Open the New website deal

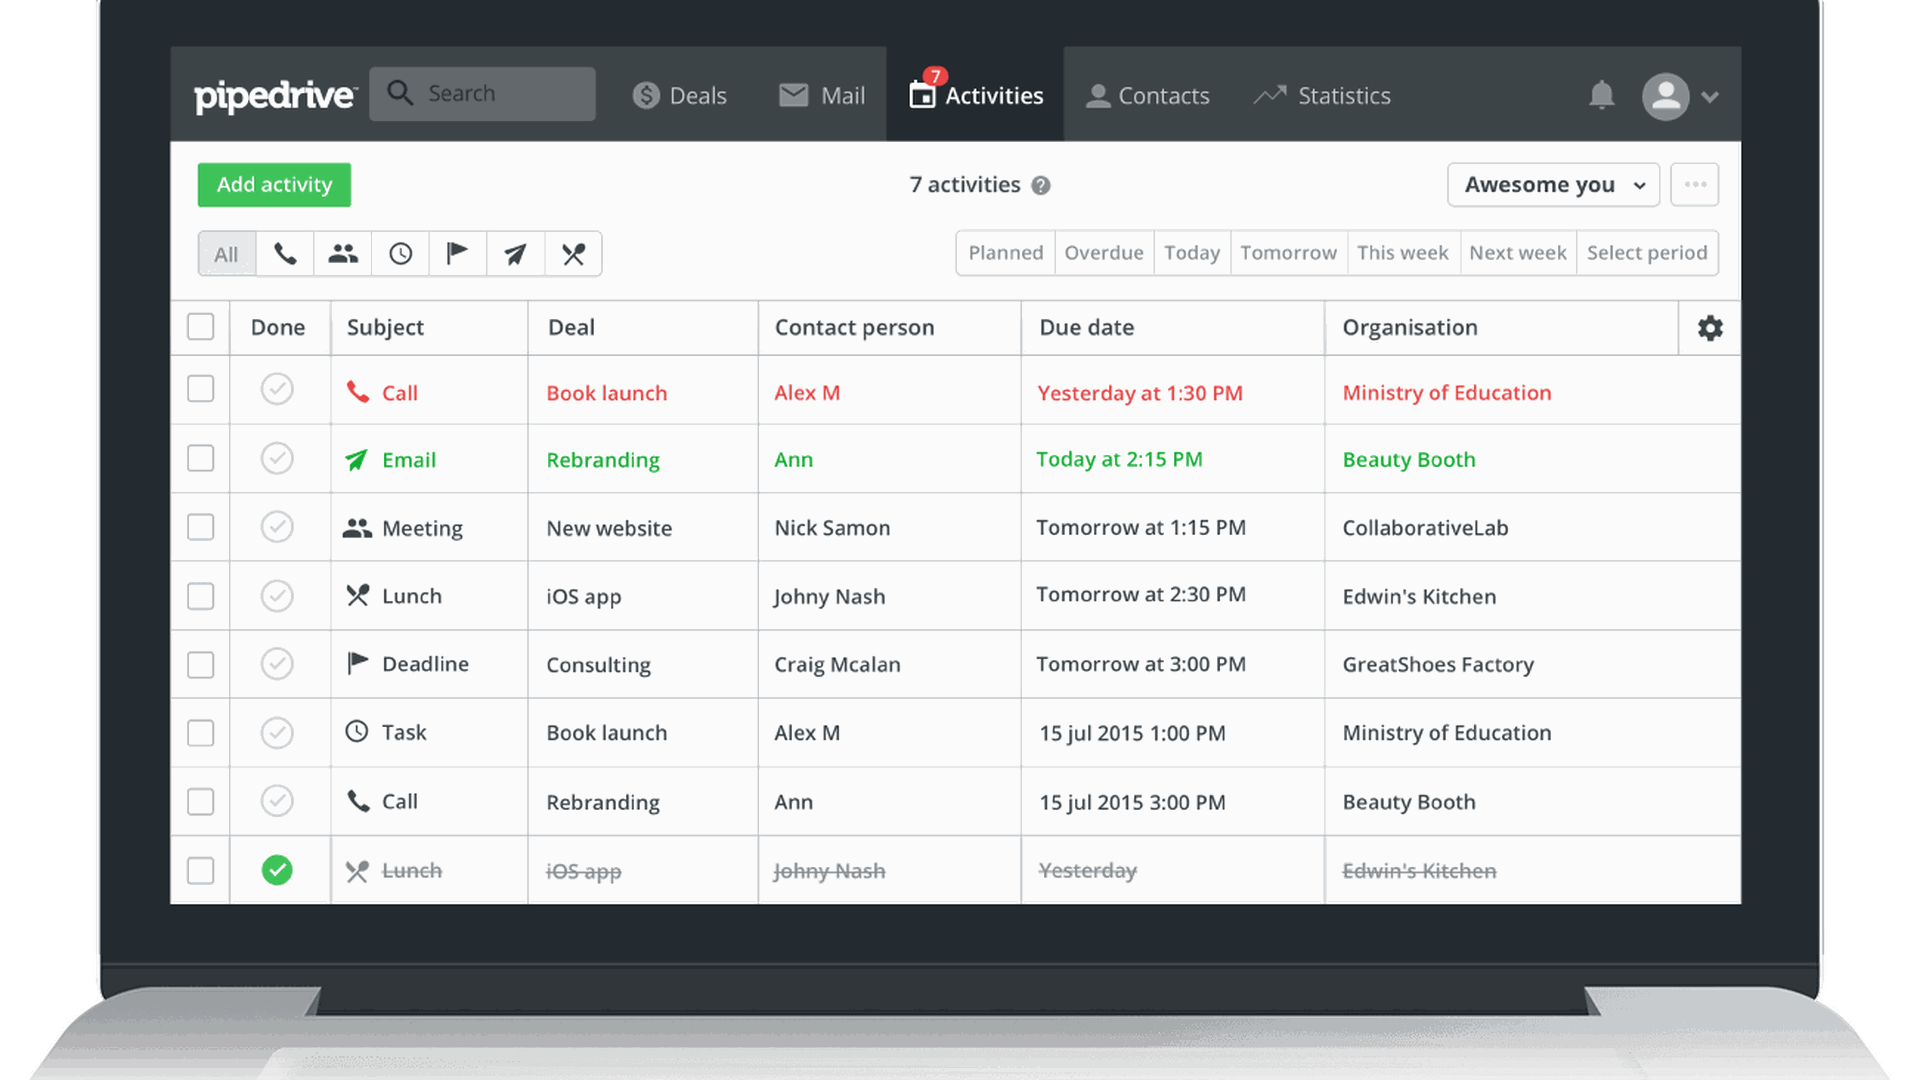[609, 528]
